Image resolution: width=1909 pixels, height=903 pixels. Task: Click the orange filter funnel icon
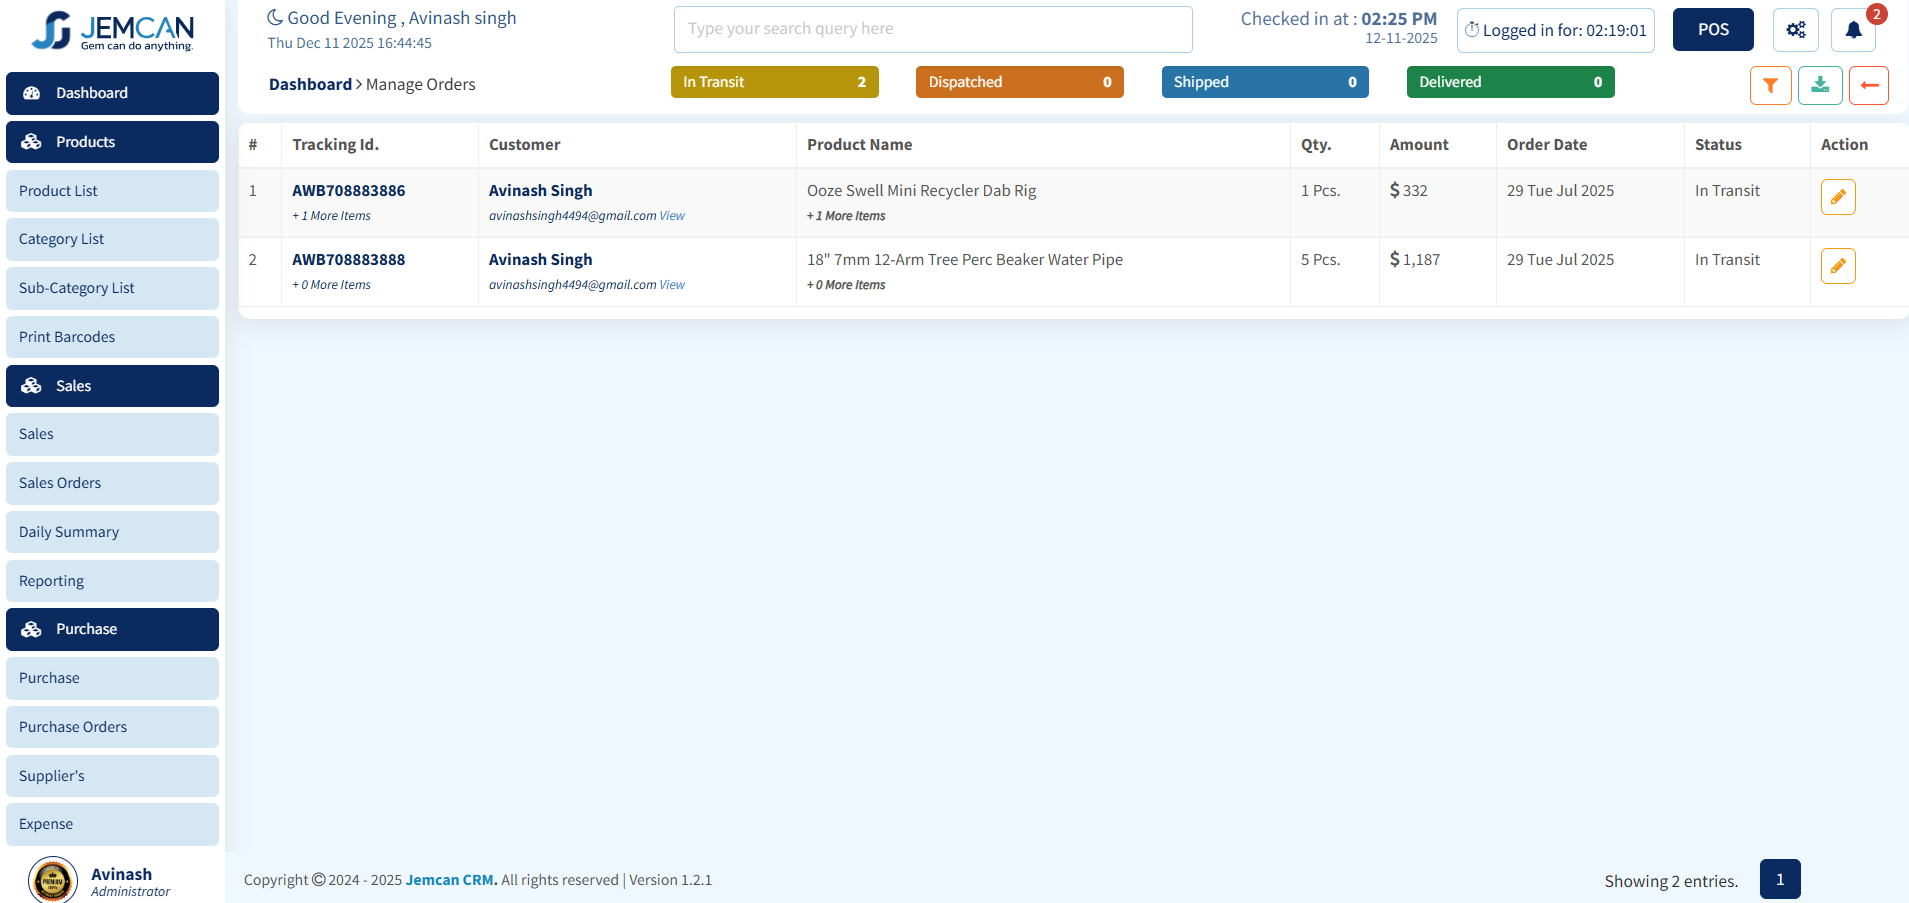(1770, 86)
